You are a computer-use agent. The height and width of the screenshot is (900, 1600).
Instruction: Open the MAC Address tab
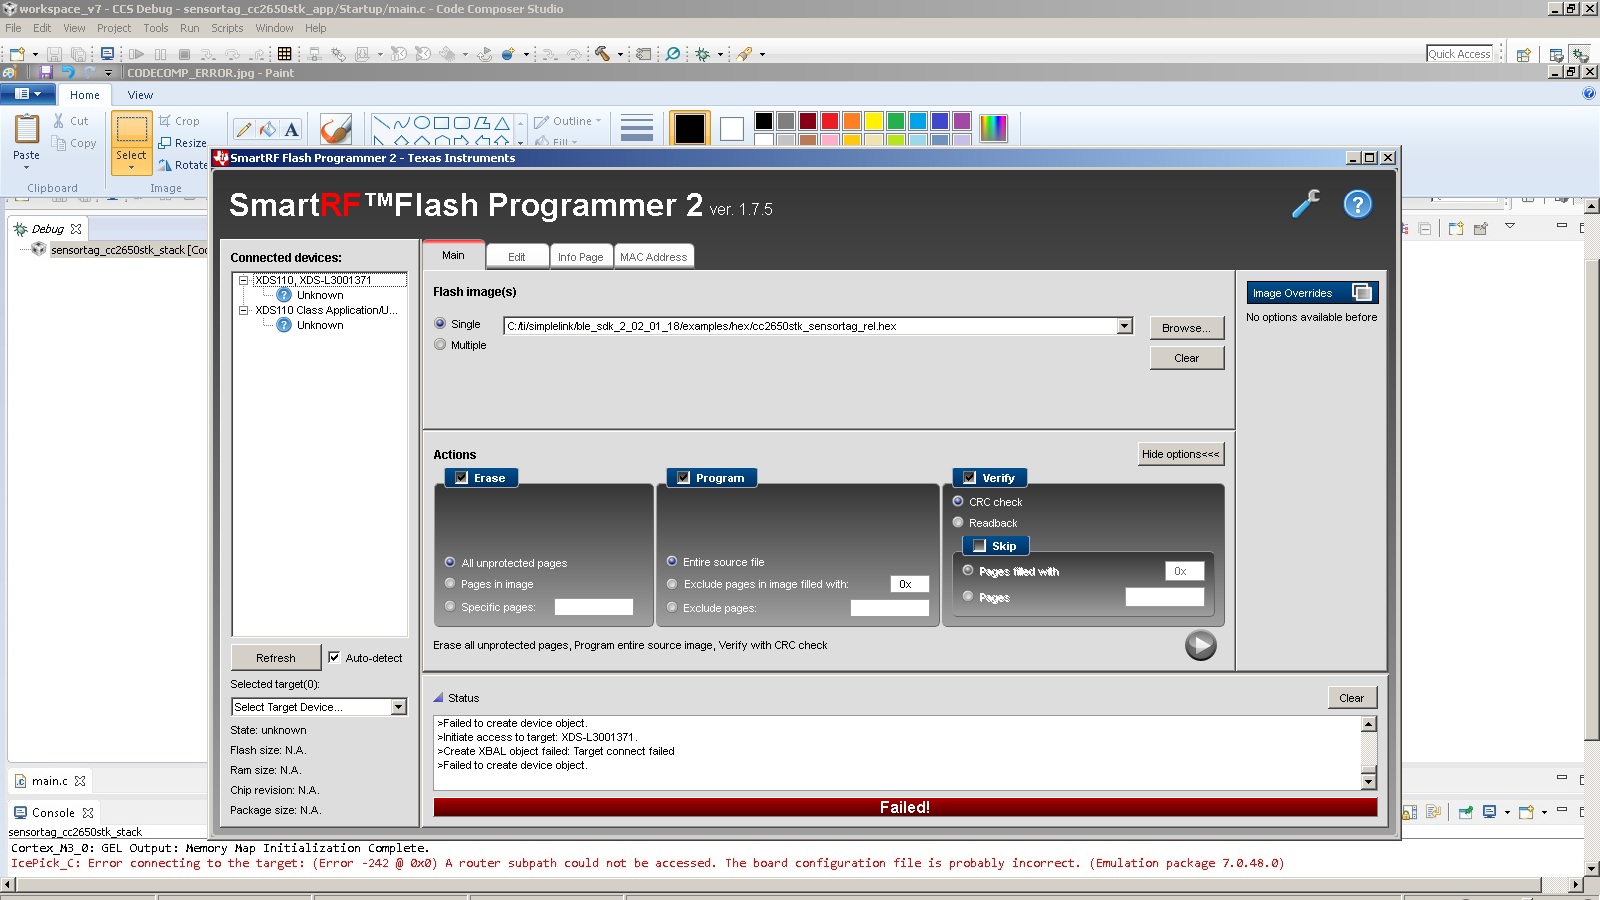[654, 257]
